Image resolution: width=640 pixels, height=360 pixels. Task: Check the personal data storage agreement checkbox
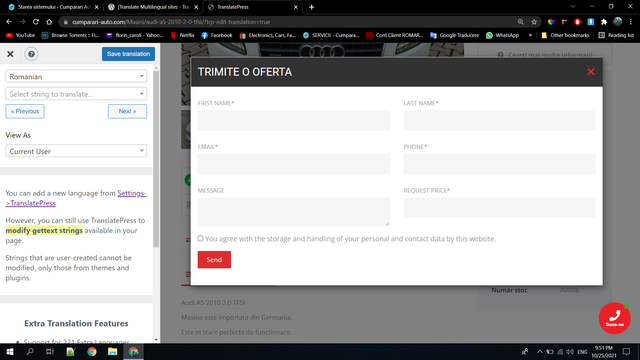tap(200, 238)
